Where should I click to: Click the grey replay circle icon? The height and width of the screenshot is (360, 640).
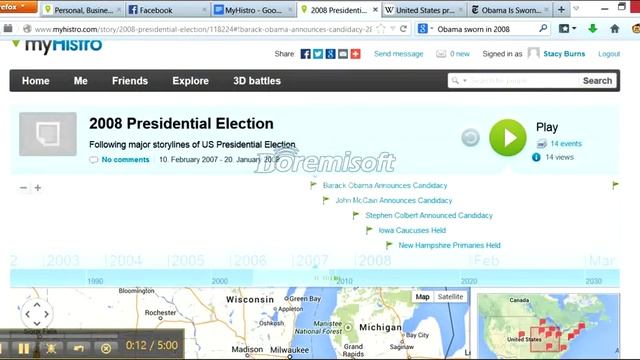470,138
